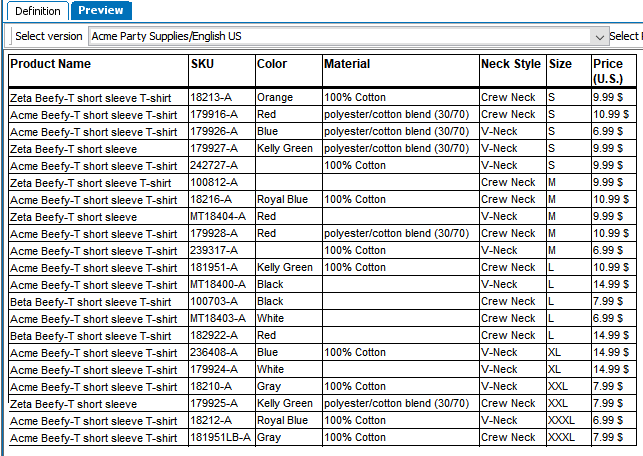Image resolution: width=643 pixels, height=456 pixels.
Task: Click the XXXL size in the 18212-A row
Action: [561, 421]
